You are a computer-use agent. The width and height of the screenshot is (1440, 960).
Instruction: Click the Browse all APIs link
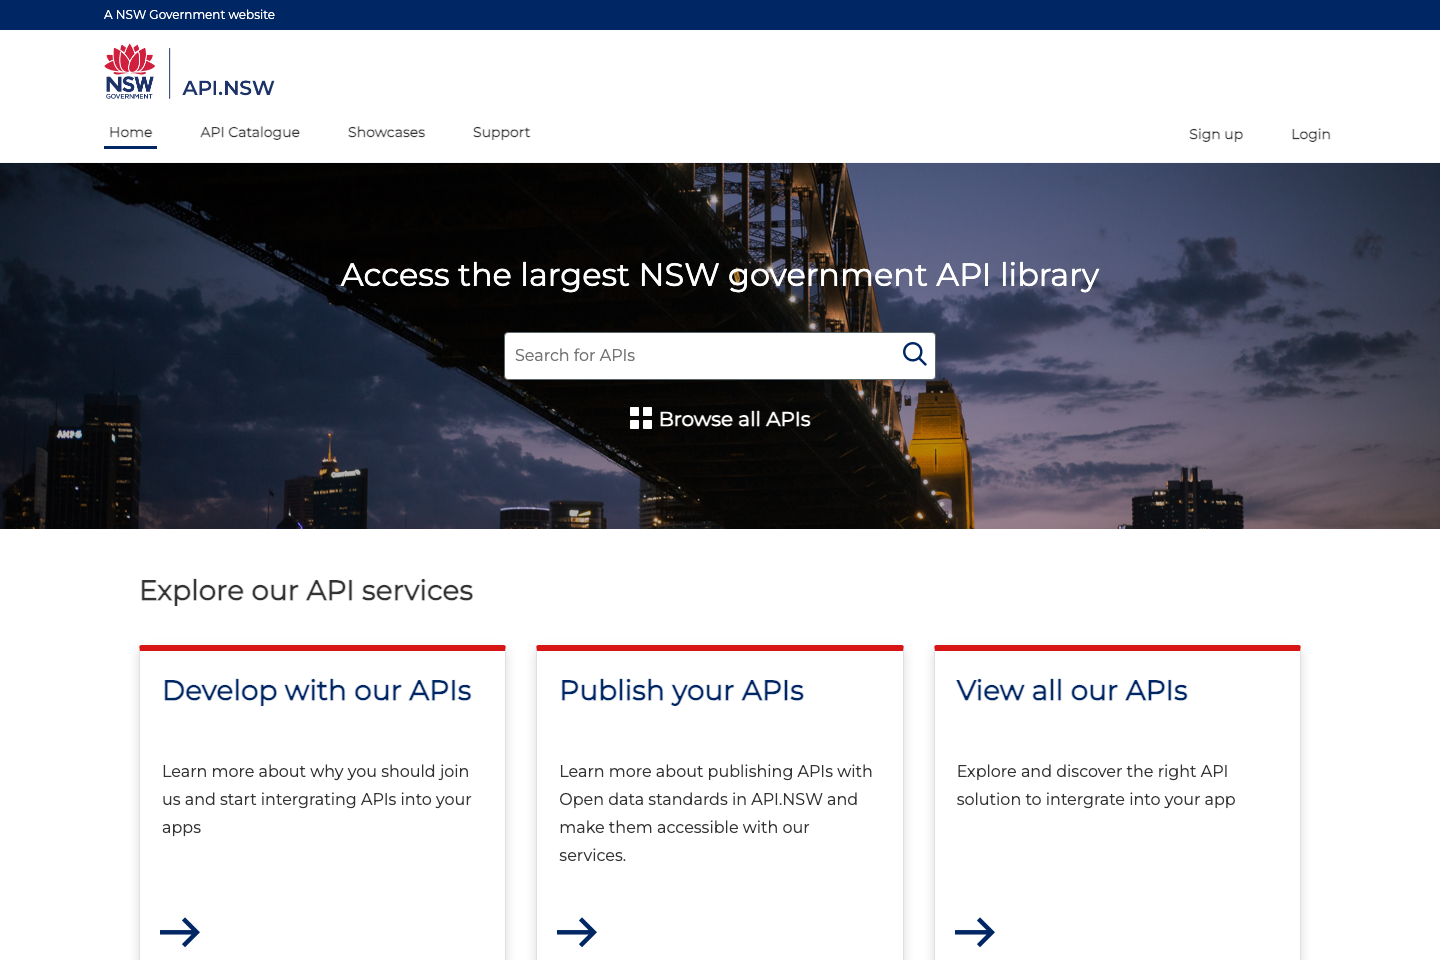(x=734, y=418)
